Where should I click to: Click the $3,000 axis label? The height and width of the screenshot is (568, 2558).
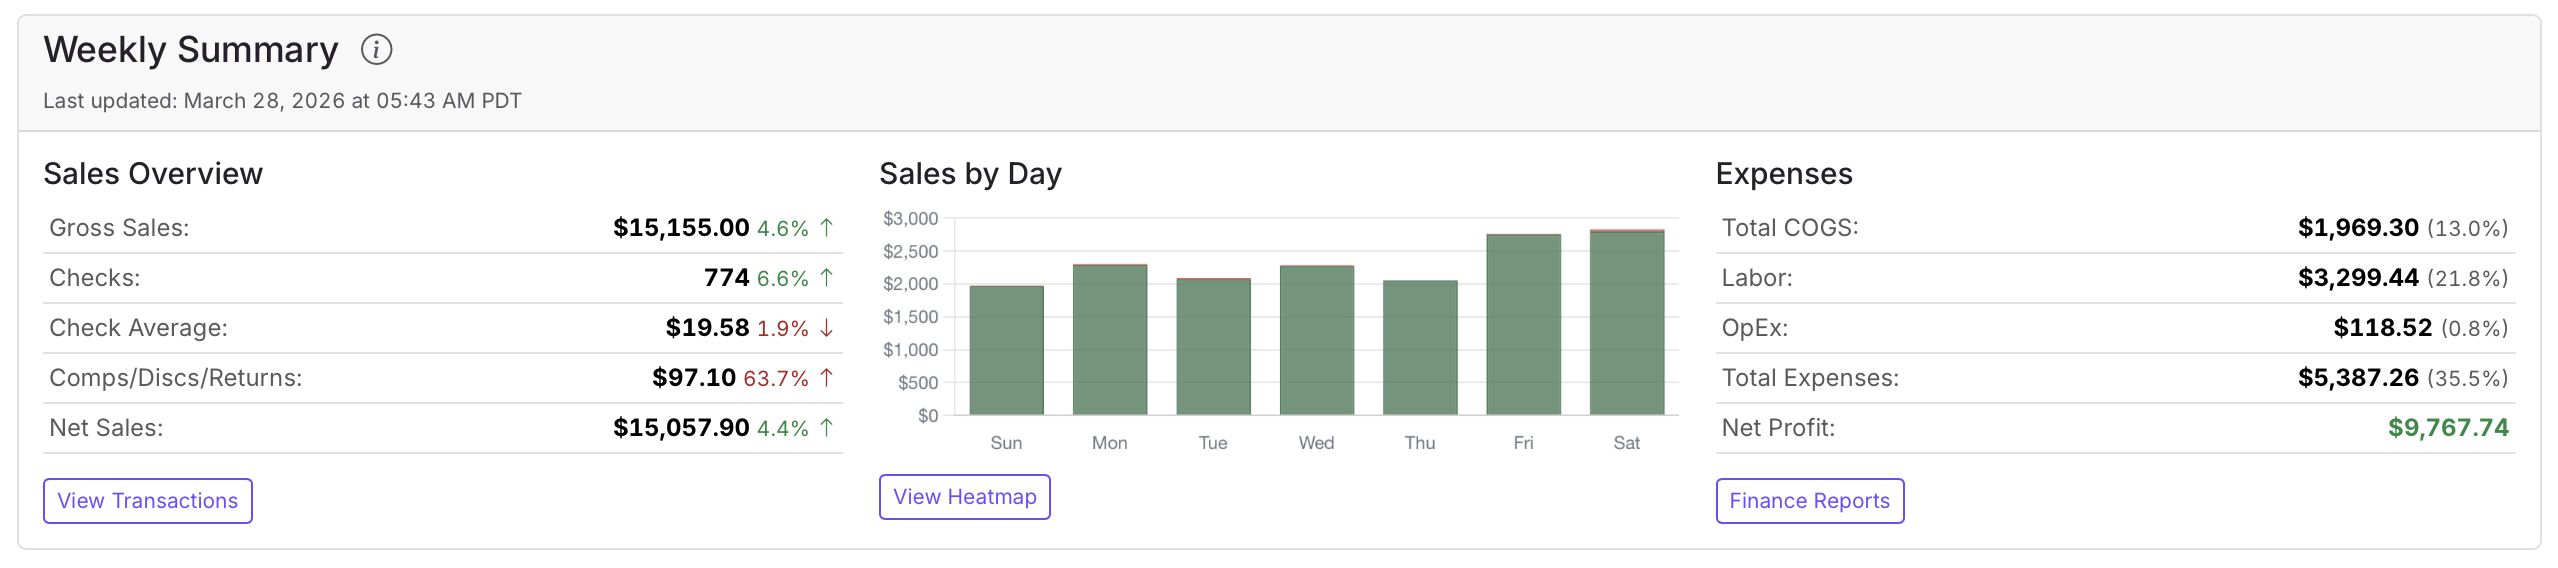(911, 218)
